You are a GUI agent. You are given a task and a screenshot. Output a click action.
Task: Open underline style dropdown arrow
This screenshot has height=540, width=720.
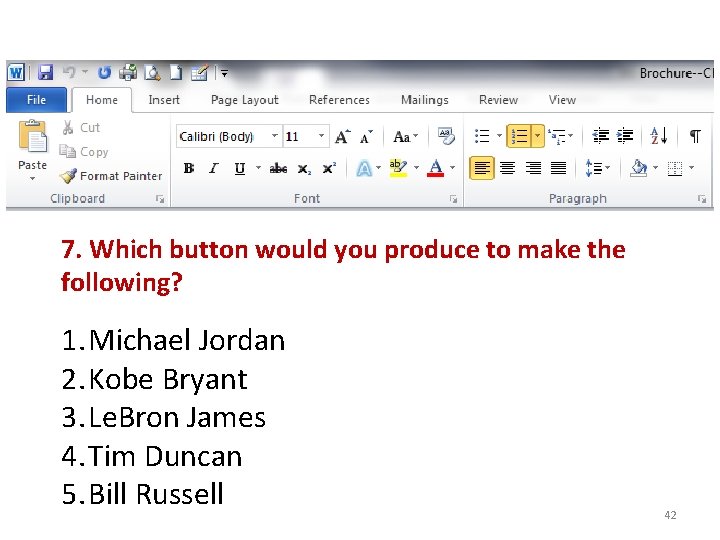tap(259, 168)
